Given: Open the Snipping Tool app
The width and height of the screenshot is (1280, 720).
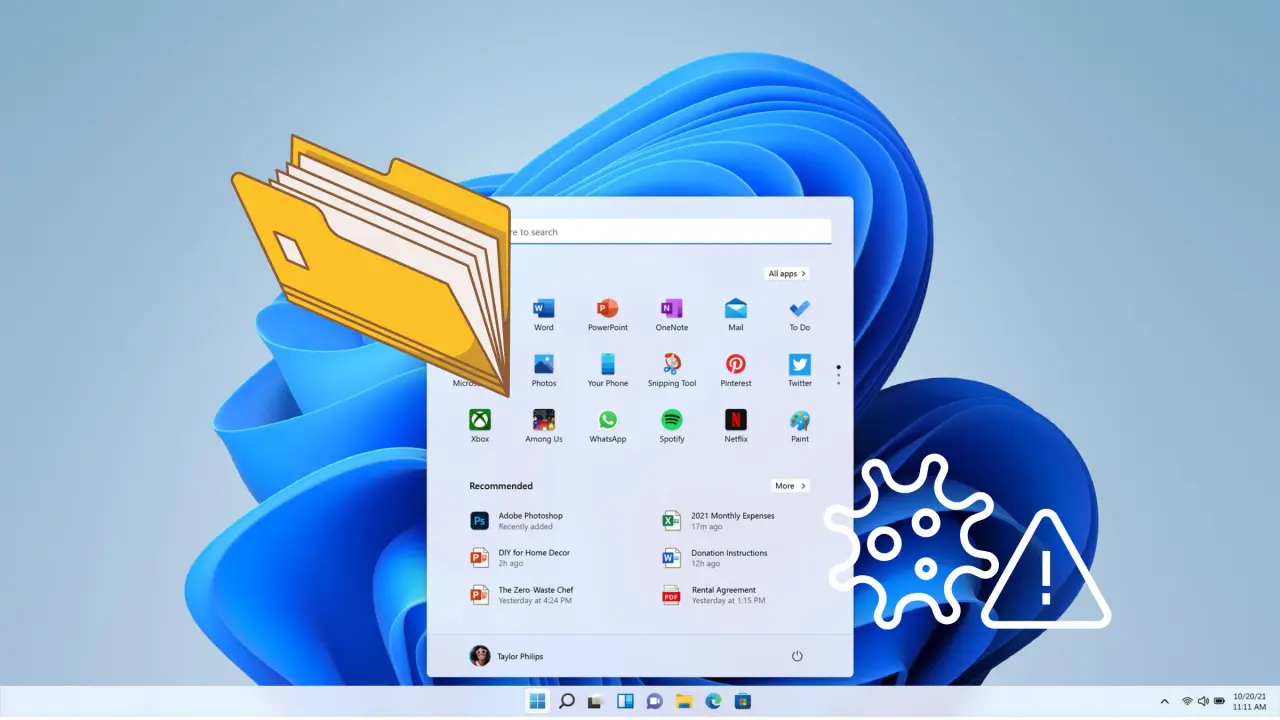Looking at the screenshot, I should [x=671, y=365].
